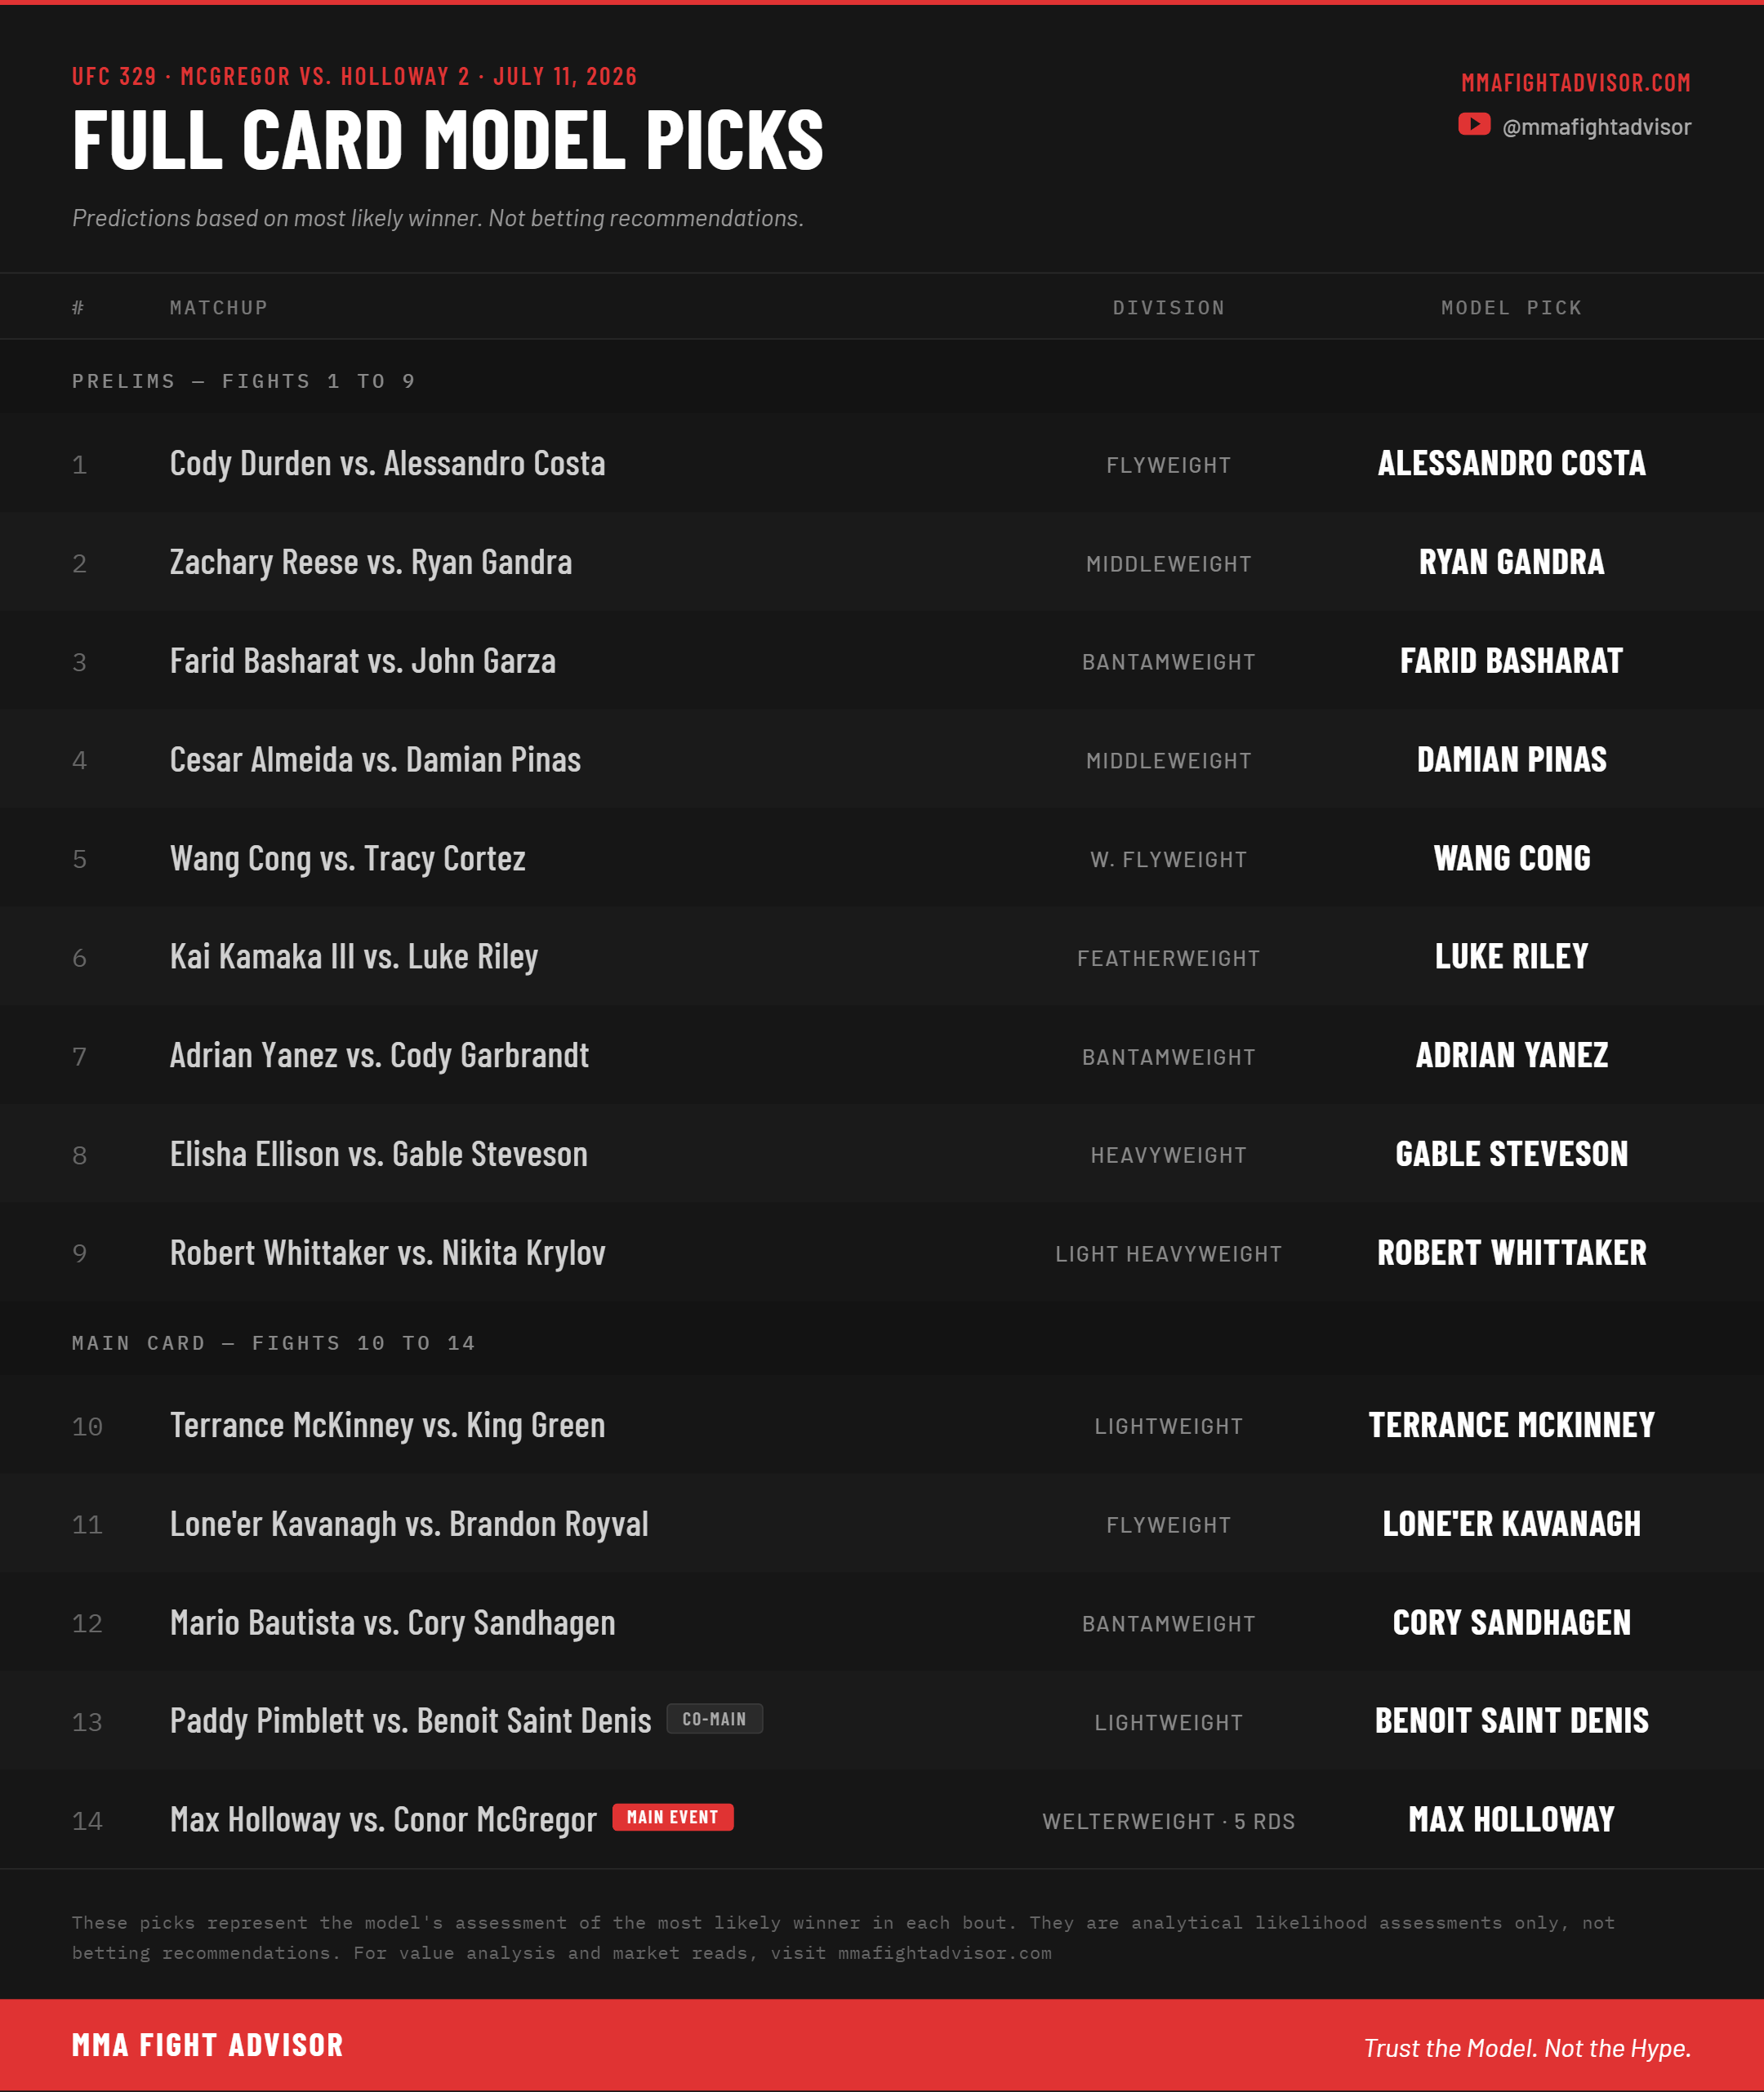This screenshot has height=2092, width=1764.
Task: Click the @mmafightadvisor handle
Action: coord(1596,127)
